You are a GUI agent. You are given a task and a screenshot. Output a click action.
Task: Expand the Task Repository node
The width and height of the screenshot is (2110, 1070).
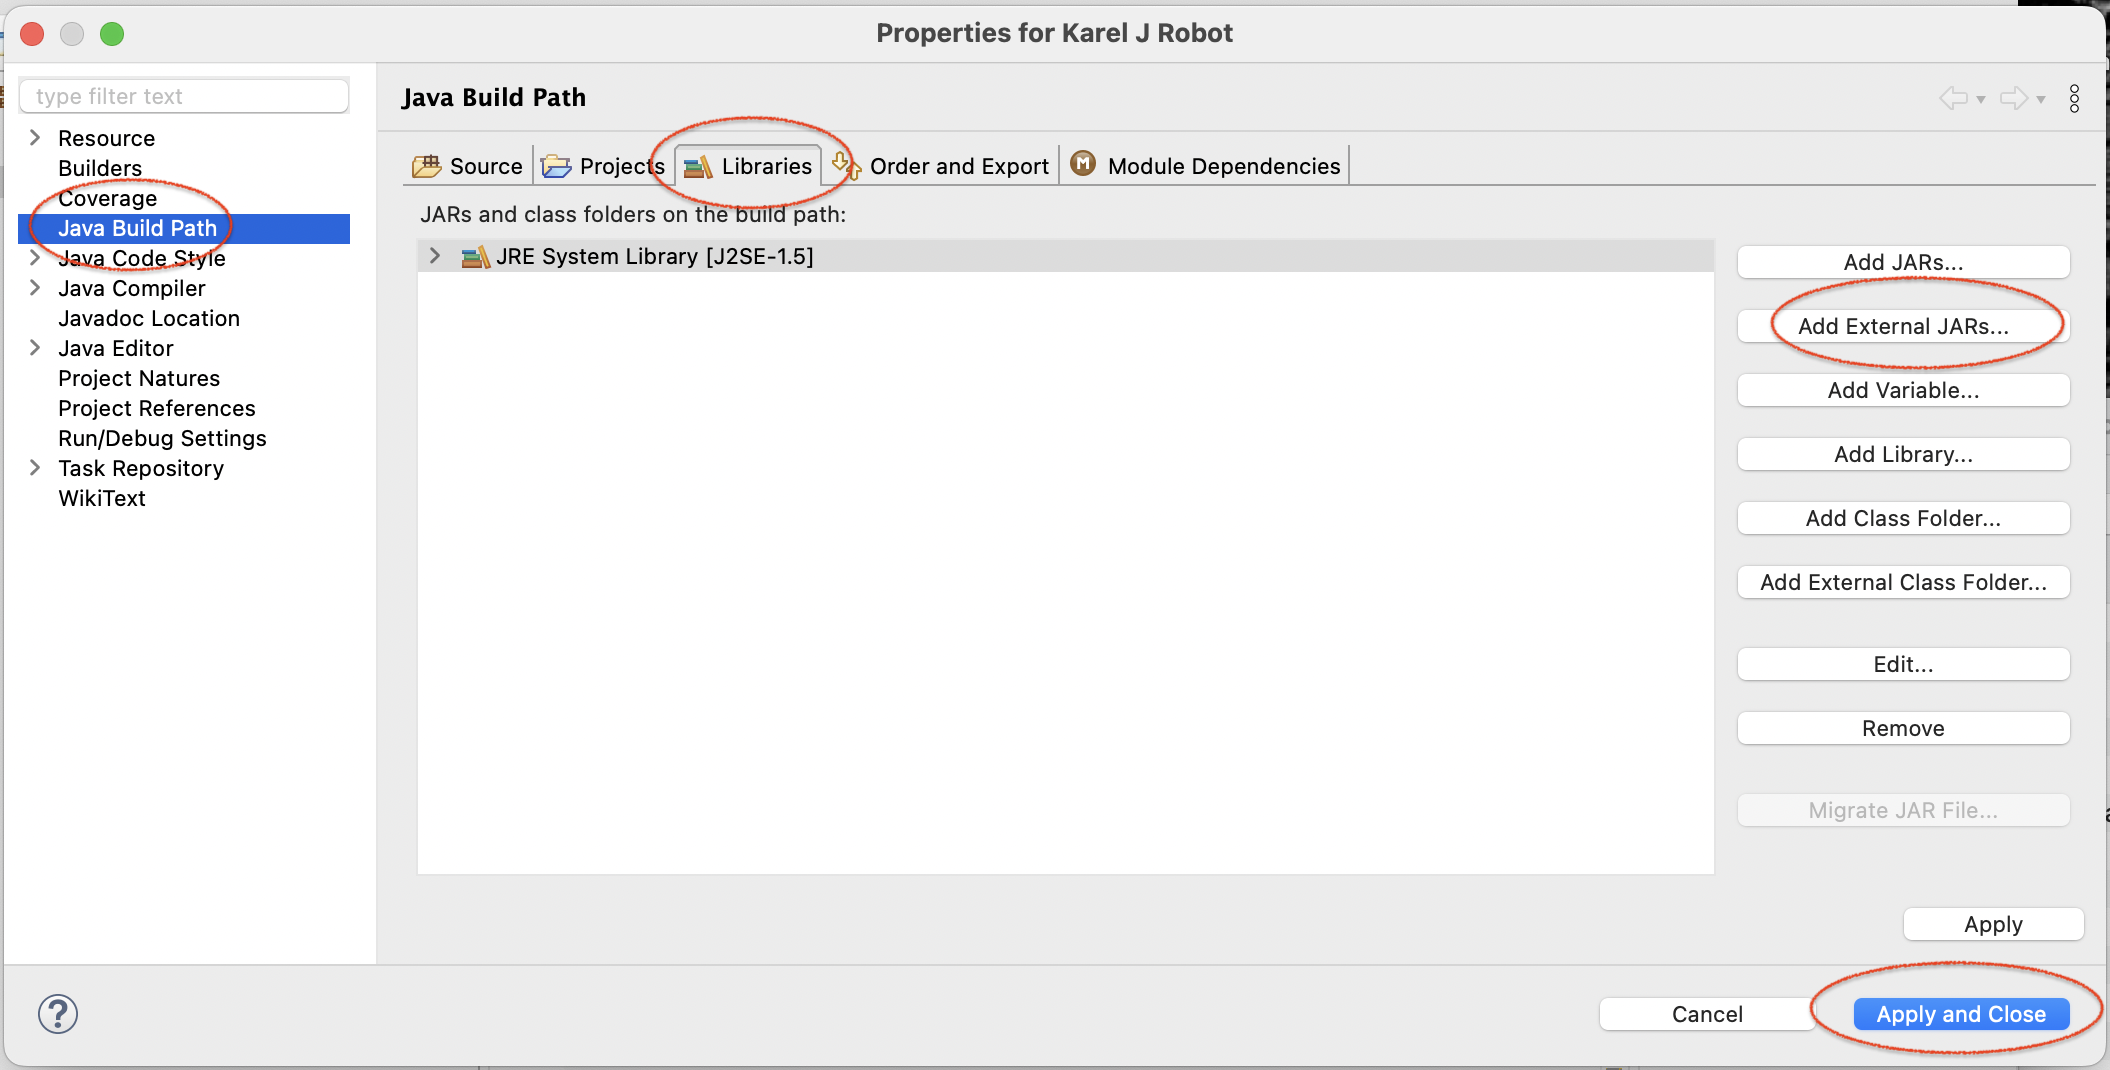(x=35, y=467)
